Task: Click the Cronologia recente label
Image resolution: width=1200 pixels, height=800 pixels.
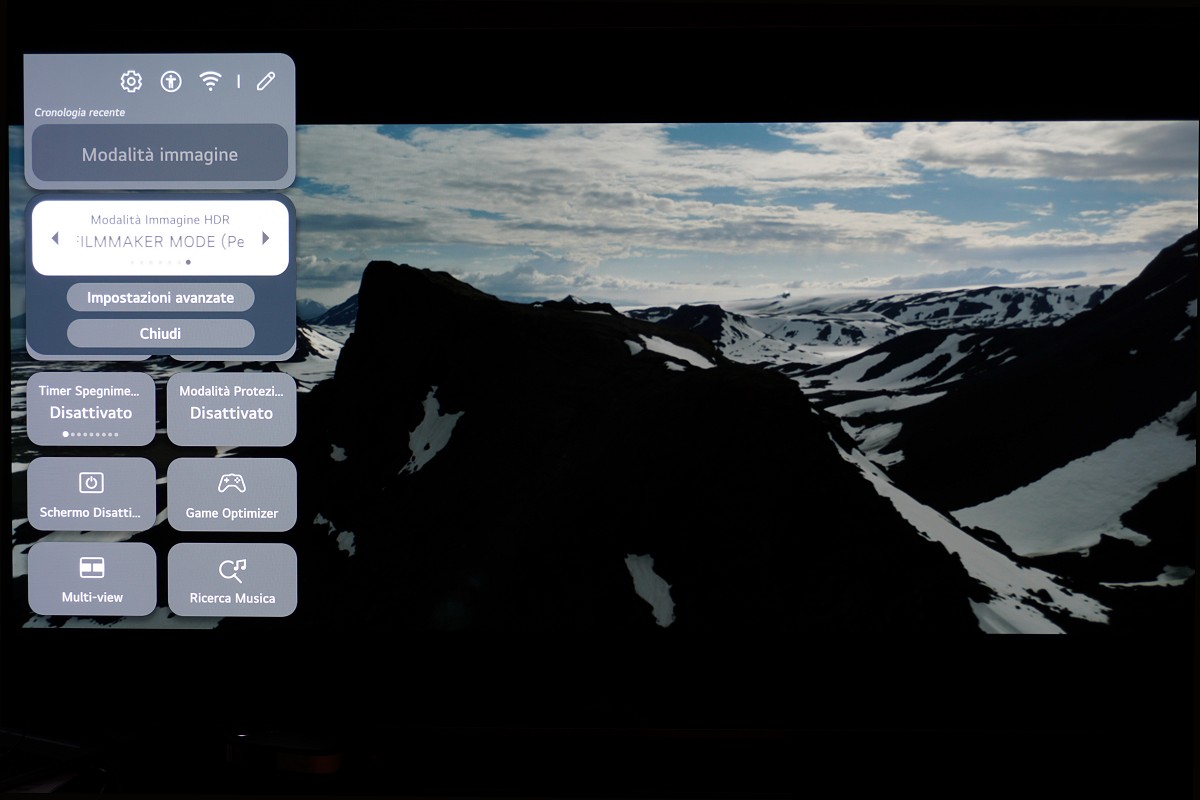Action: pyautogui.click(x=80, y=113)
